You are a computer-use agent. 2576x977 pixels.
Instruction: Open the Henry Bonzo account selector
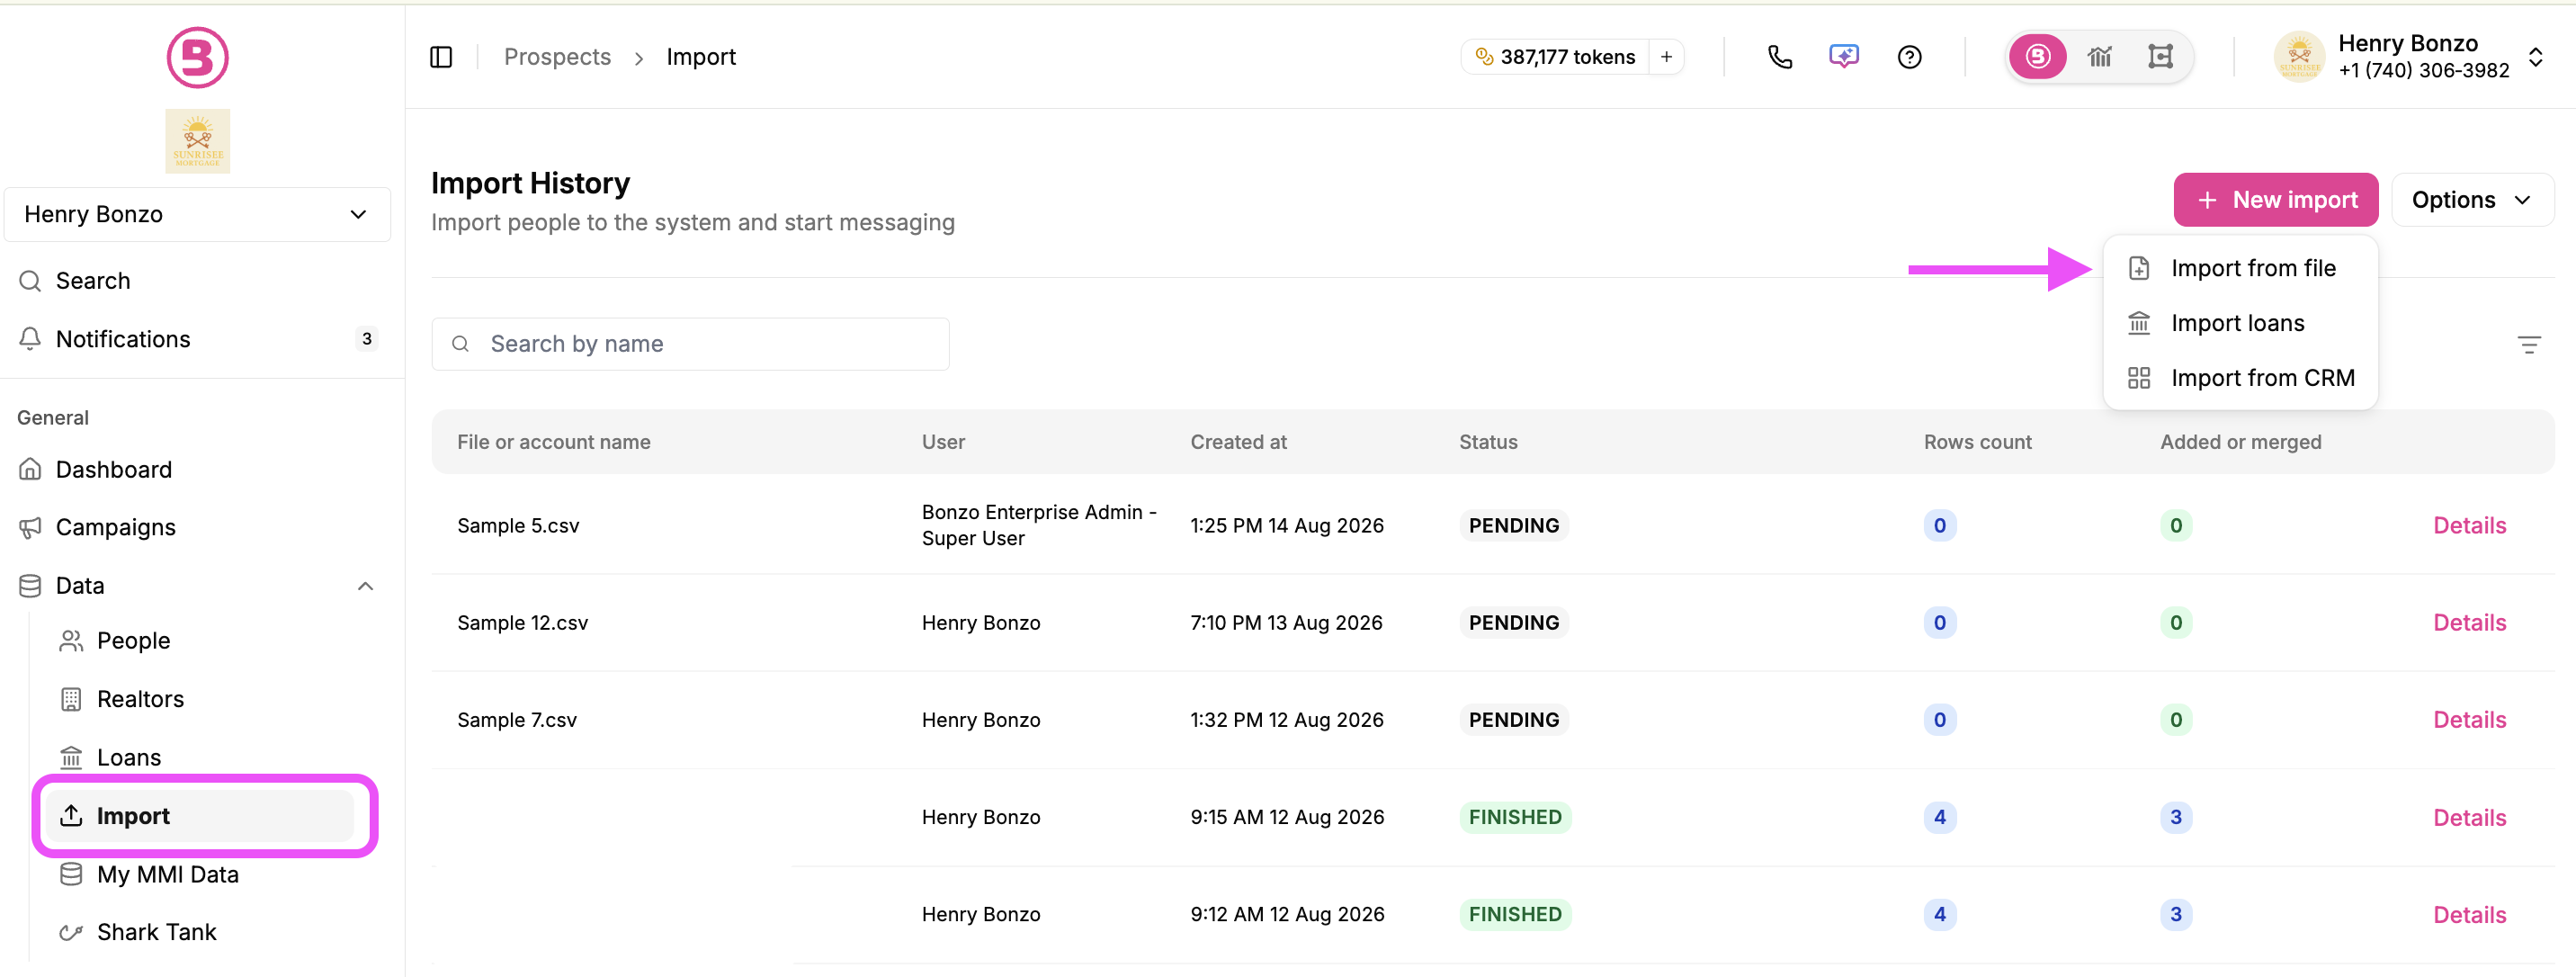tap(197, 214)
